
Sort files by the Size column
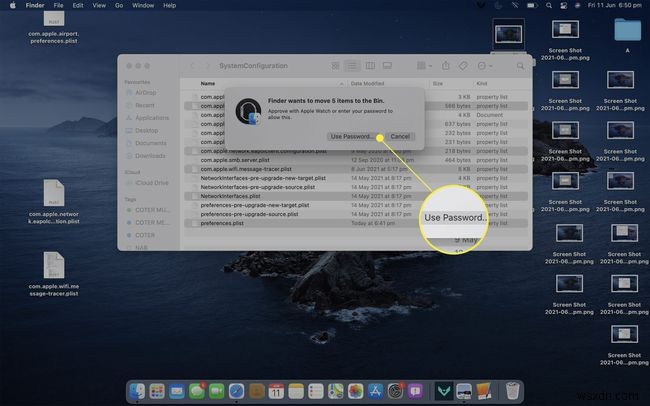tap(438, 83)
